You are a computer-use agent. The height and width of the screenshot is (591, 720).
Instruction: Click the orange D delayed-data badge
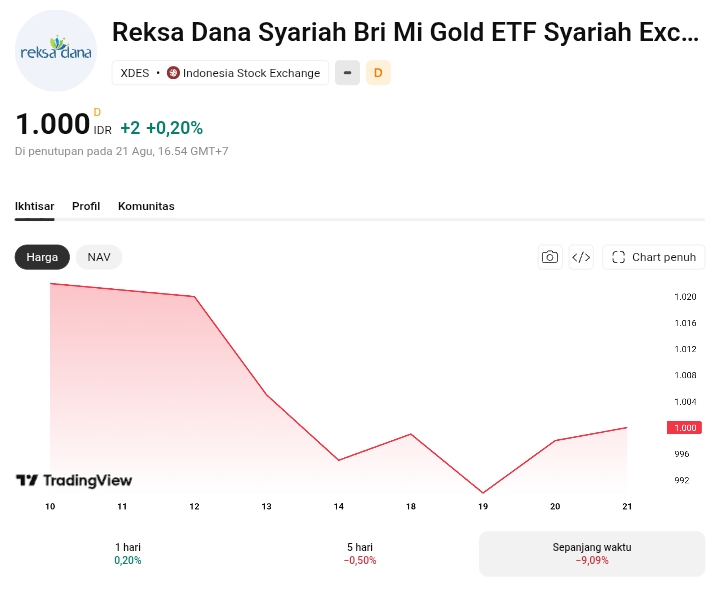pos(378,73)
